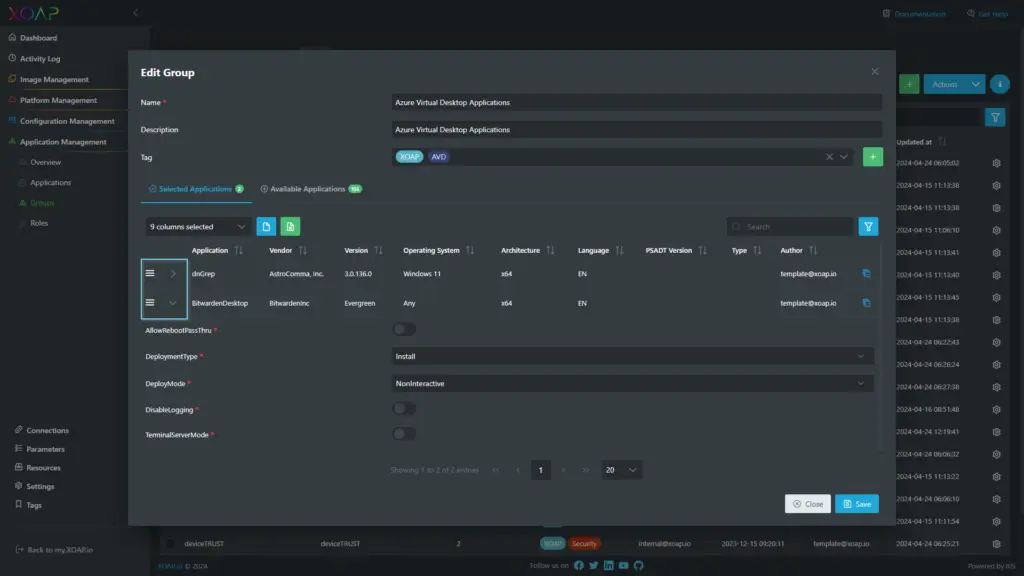Open the 20 rows per page dropdown
This screenshot has height=576, width=1024.
pyautogui.click(x=621, y=470)
